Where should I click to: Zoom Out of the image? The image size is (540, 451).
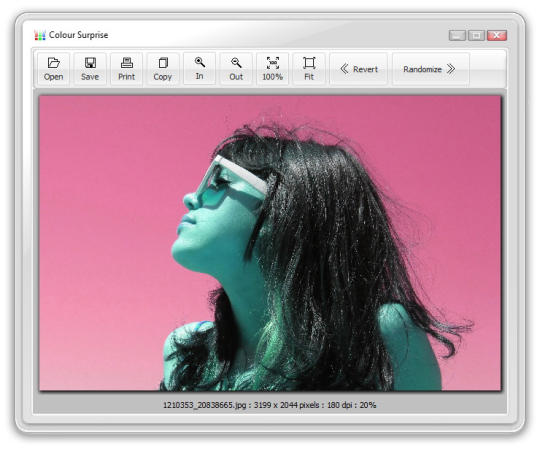236,69
